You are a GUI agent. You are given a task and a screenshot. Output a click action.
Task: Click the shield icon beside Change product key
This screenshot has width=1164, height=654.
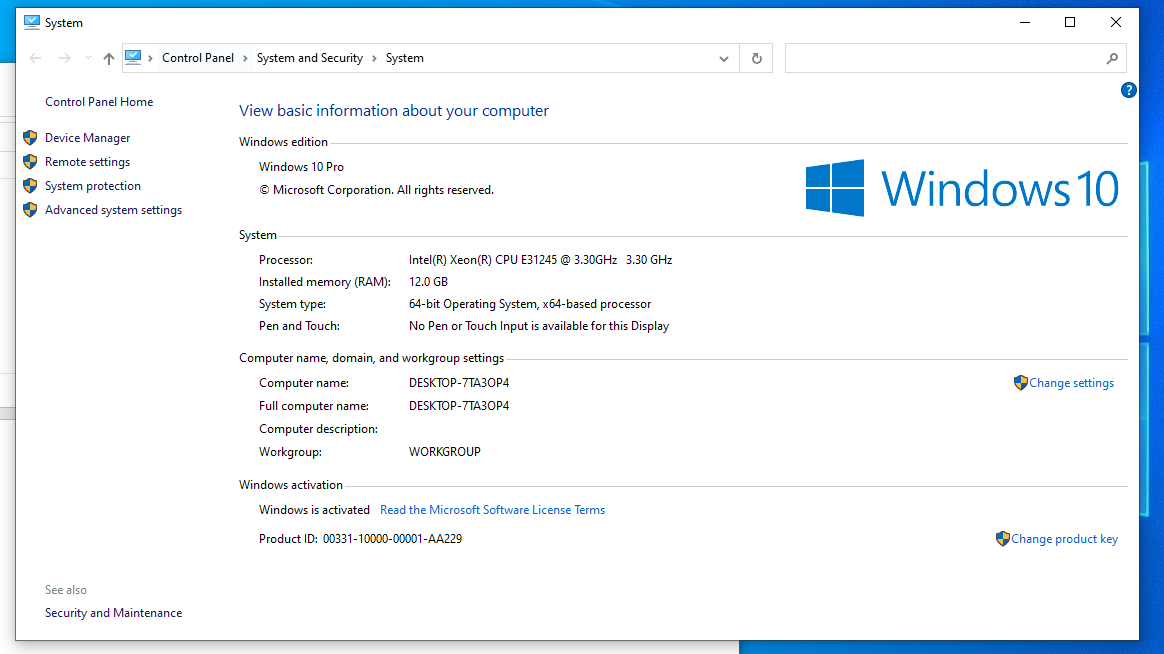point(1003,538)
